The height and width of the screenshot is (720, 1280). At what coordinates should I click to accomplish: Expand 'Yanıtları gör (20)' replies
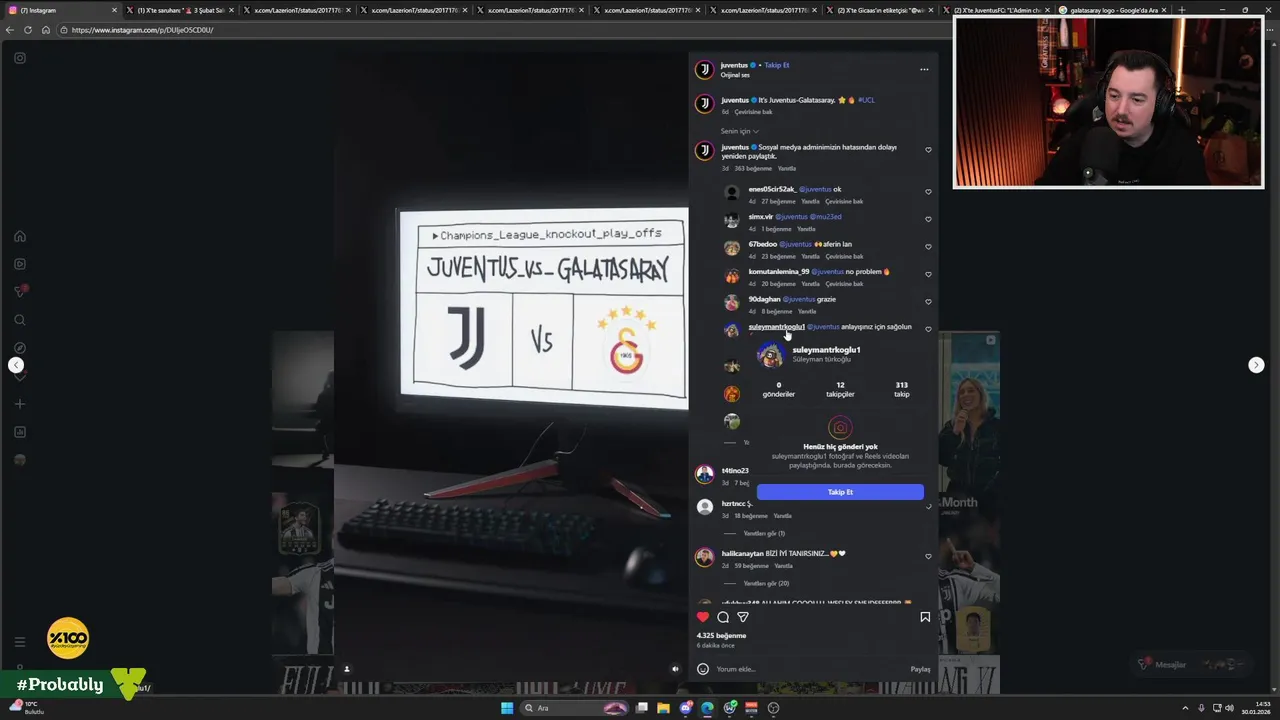point(766,583)
